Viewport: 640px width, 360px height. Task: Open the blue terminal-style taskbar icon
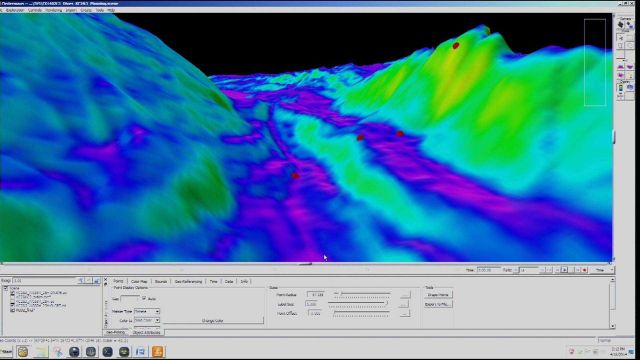tap(107, 351)
